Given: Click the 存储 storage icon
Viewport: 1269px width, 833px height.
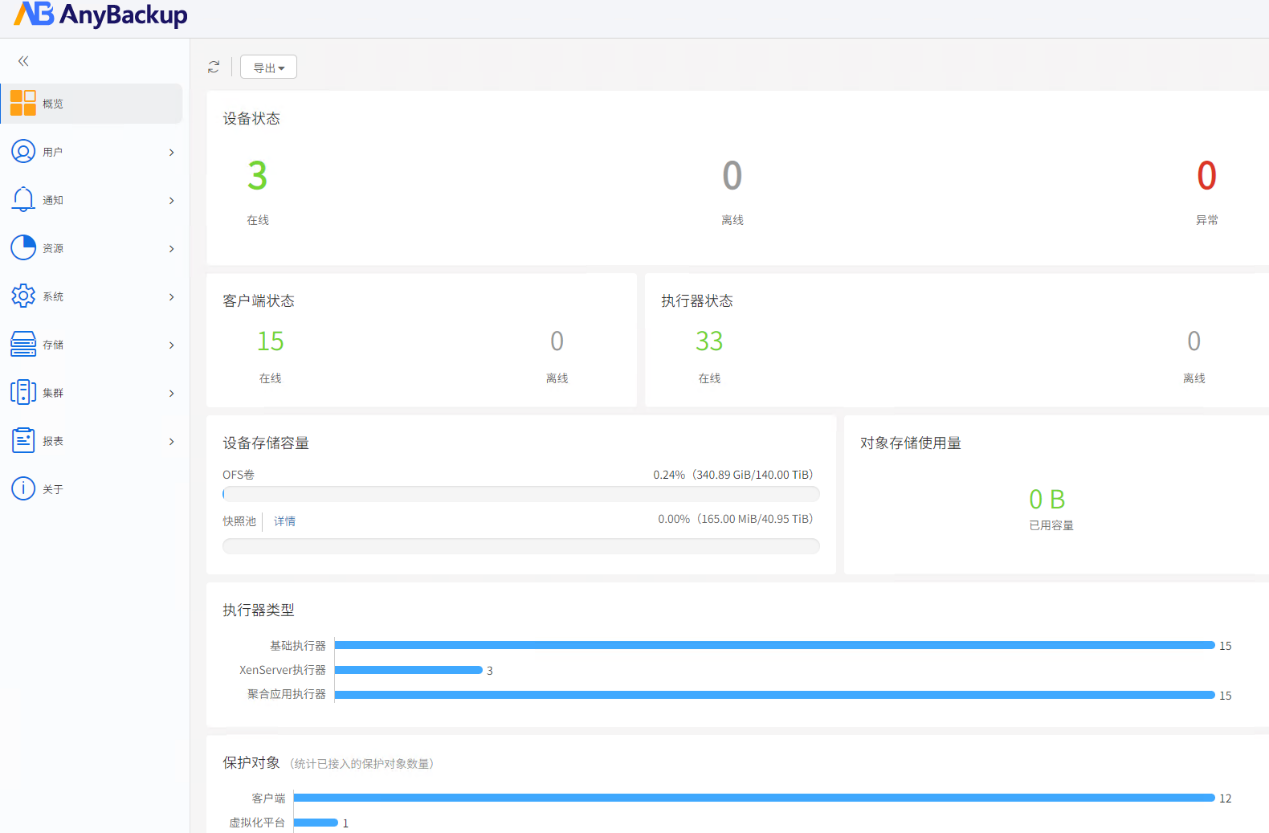Looking at the screenshot, I should pos(23,344).
